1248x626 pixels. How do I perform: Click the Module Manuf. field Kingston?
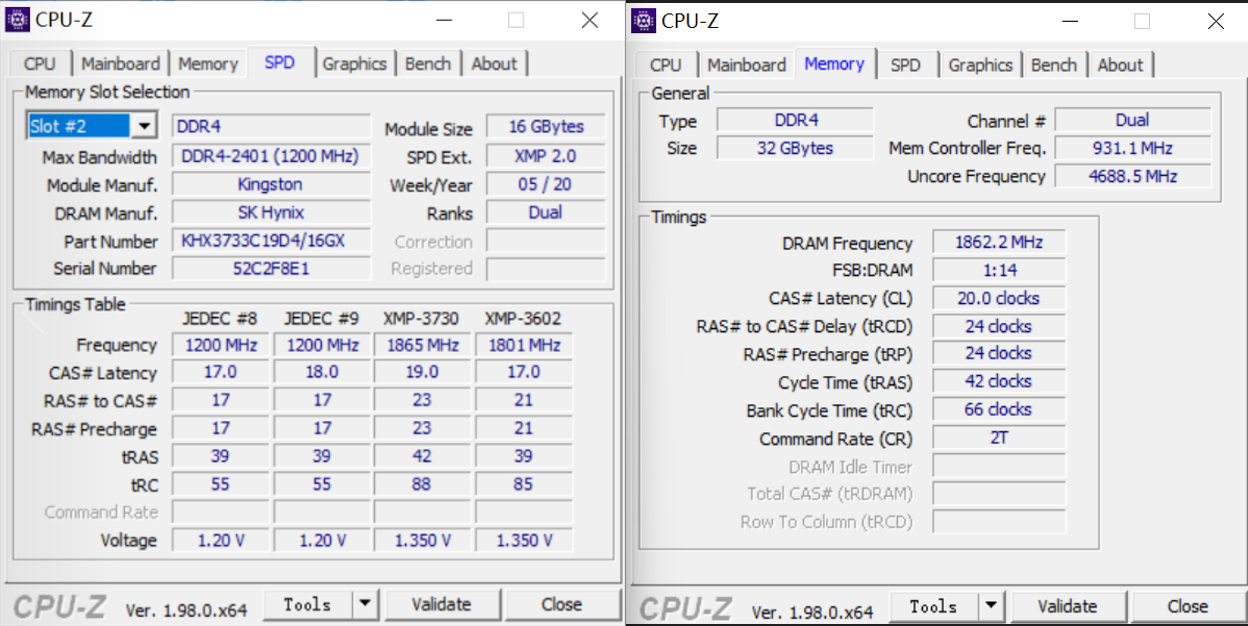point(271,184)
